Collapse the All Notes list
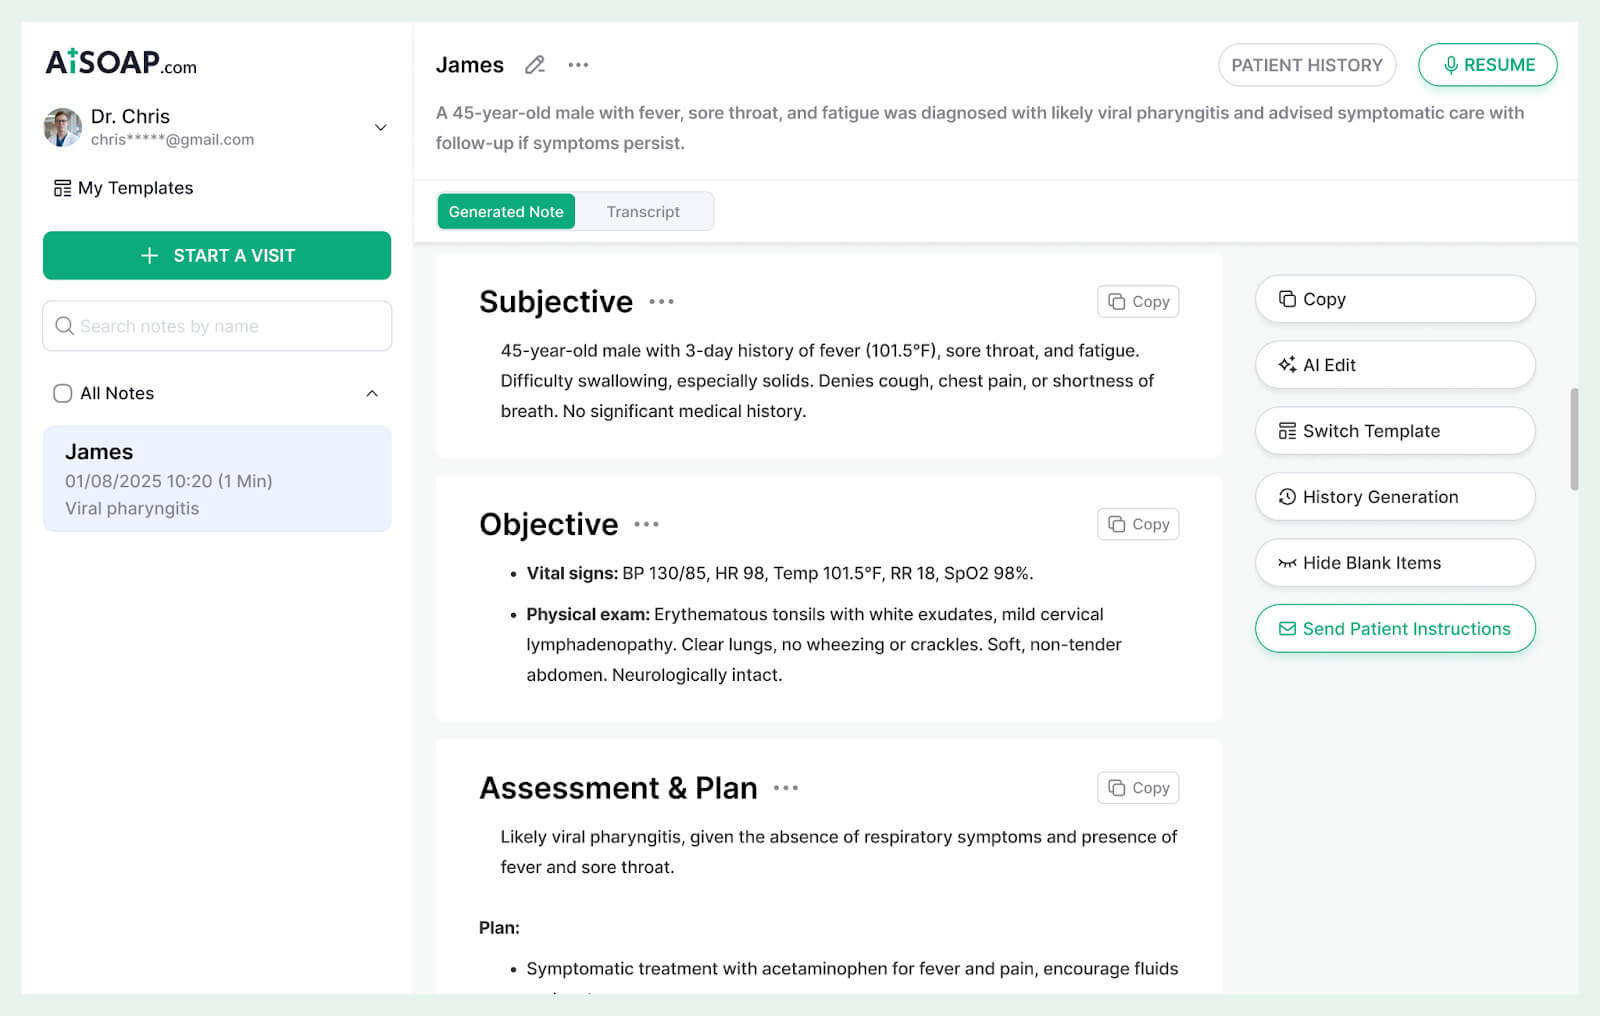Screen dimensions: 1600x1016 (372, 393)
